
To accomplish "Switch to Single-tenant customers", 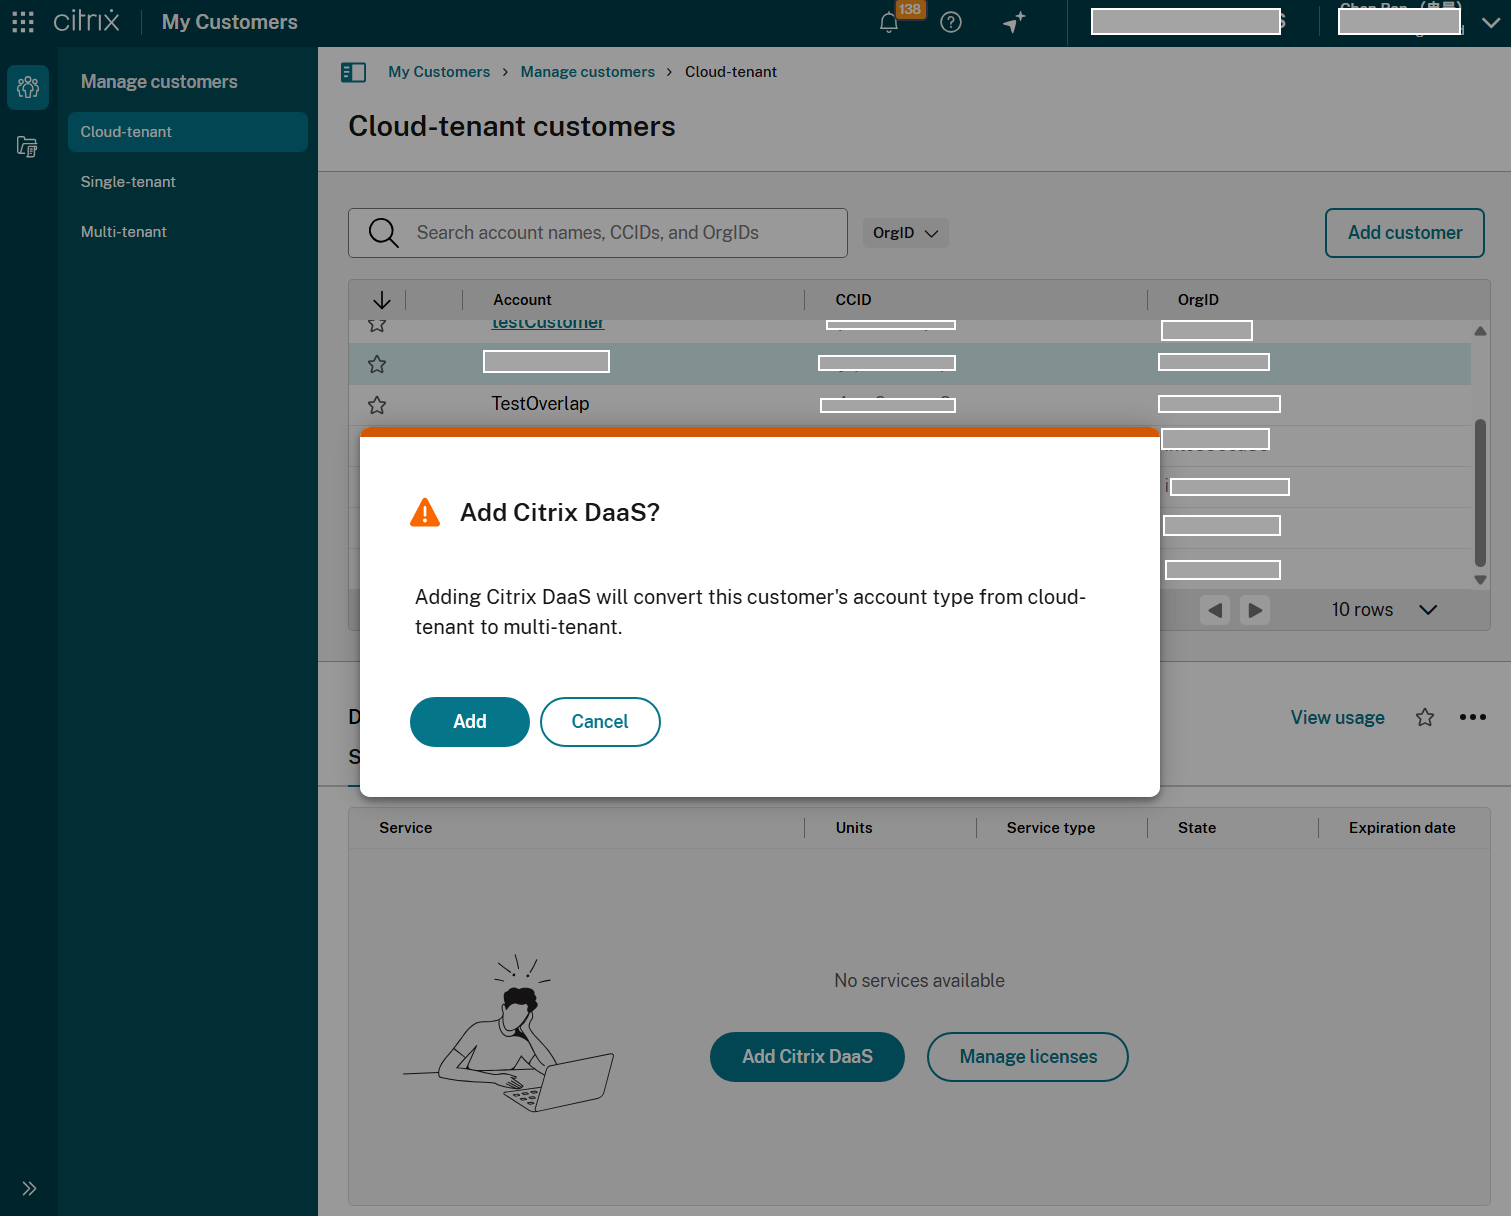I will 128,181.
